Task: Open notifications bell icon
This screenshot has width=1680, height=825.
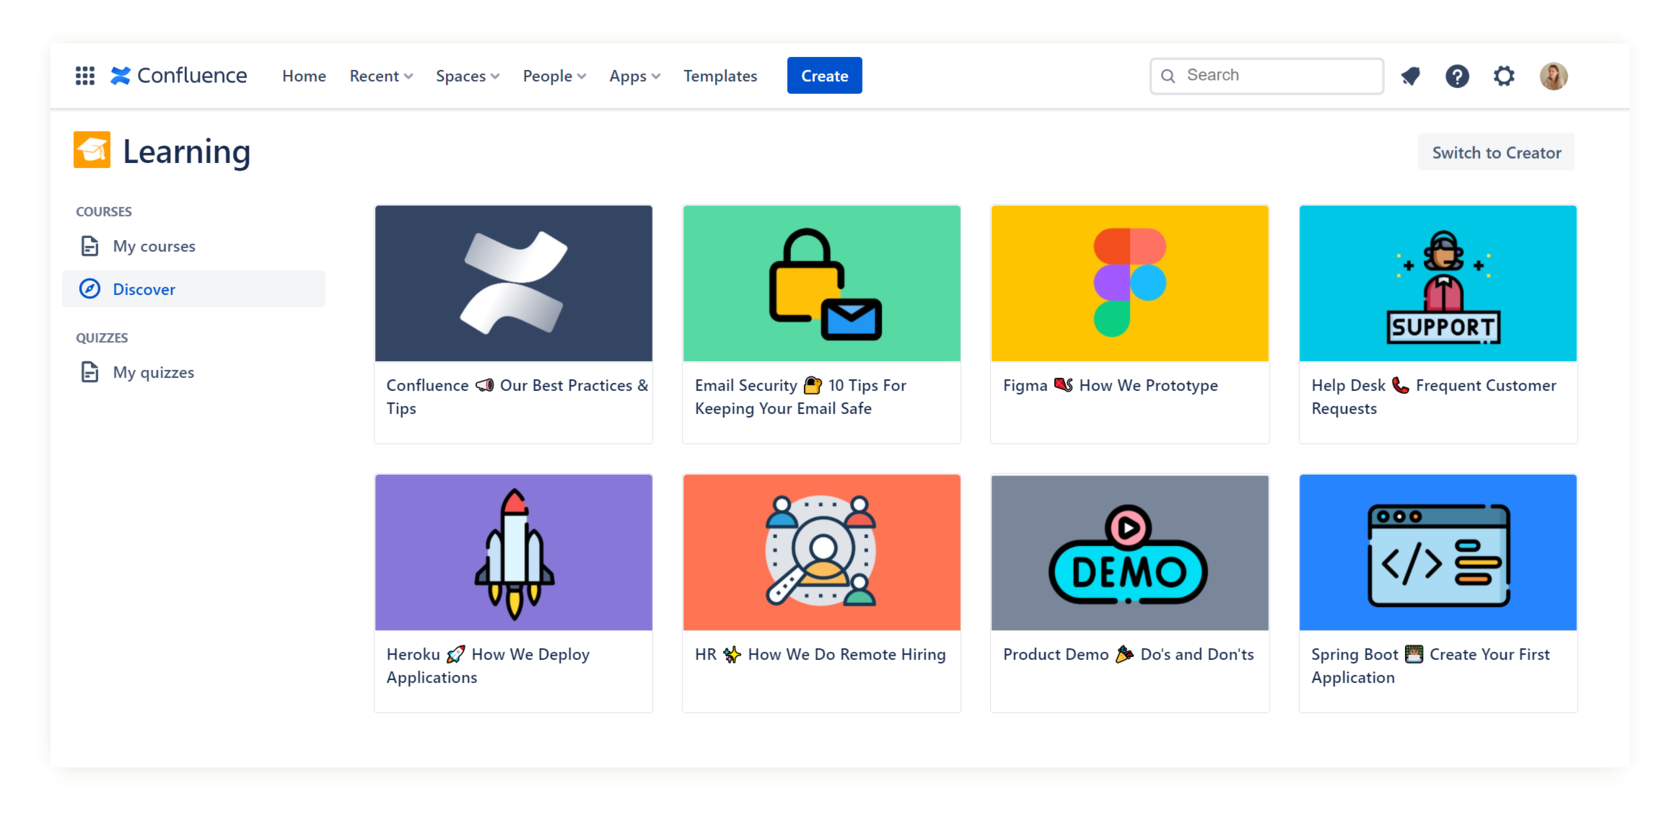Action: [x=1411, y=76]
